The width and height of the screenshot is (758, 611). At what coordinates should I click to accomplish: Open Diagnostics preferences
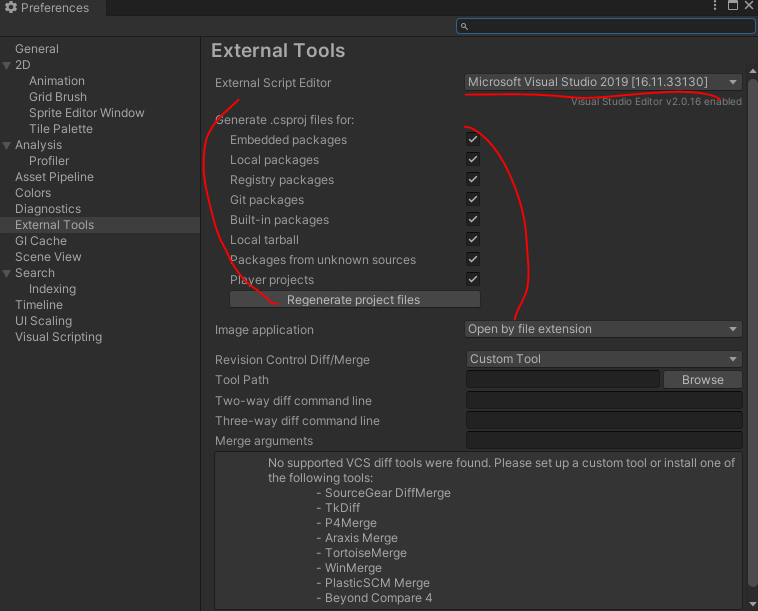(x=48, y=209)
